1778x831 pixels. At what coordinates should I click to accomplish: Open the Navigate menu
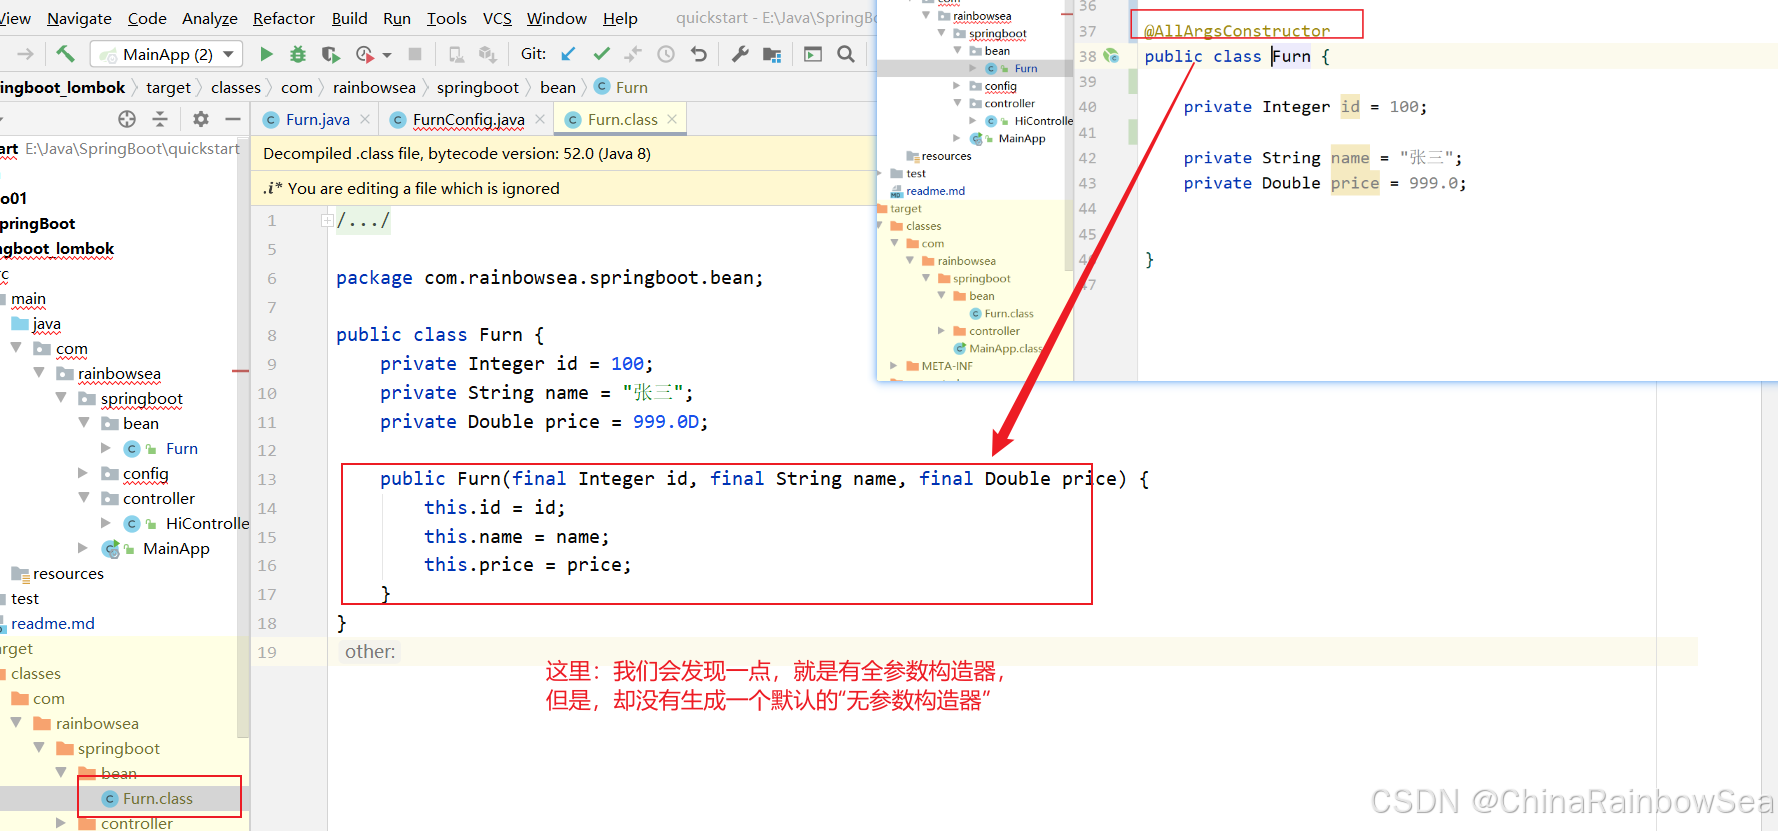click(x=79, y=18)
